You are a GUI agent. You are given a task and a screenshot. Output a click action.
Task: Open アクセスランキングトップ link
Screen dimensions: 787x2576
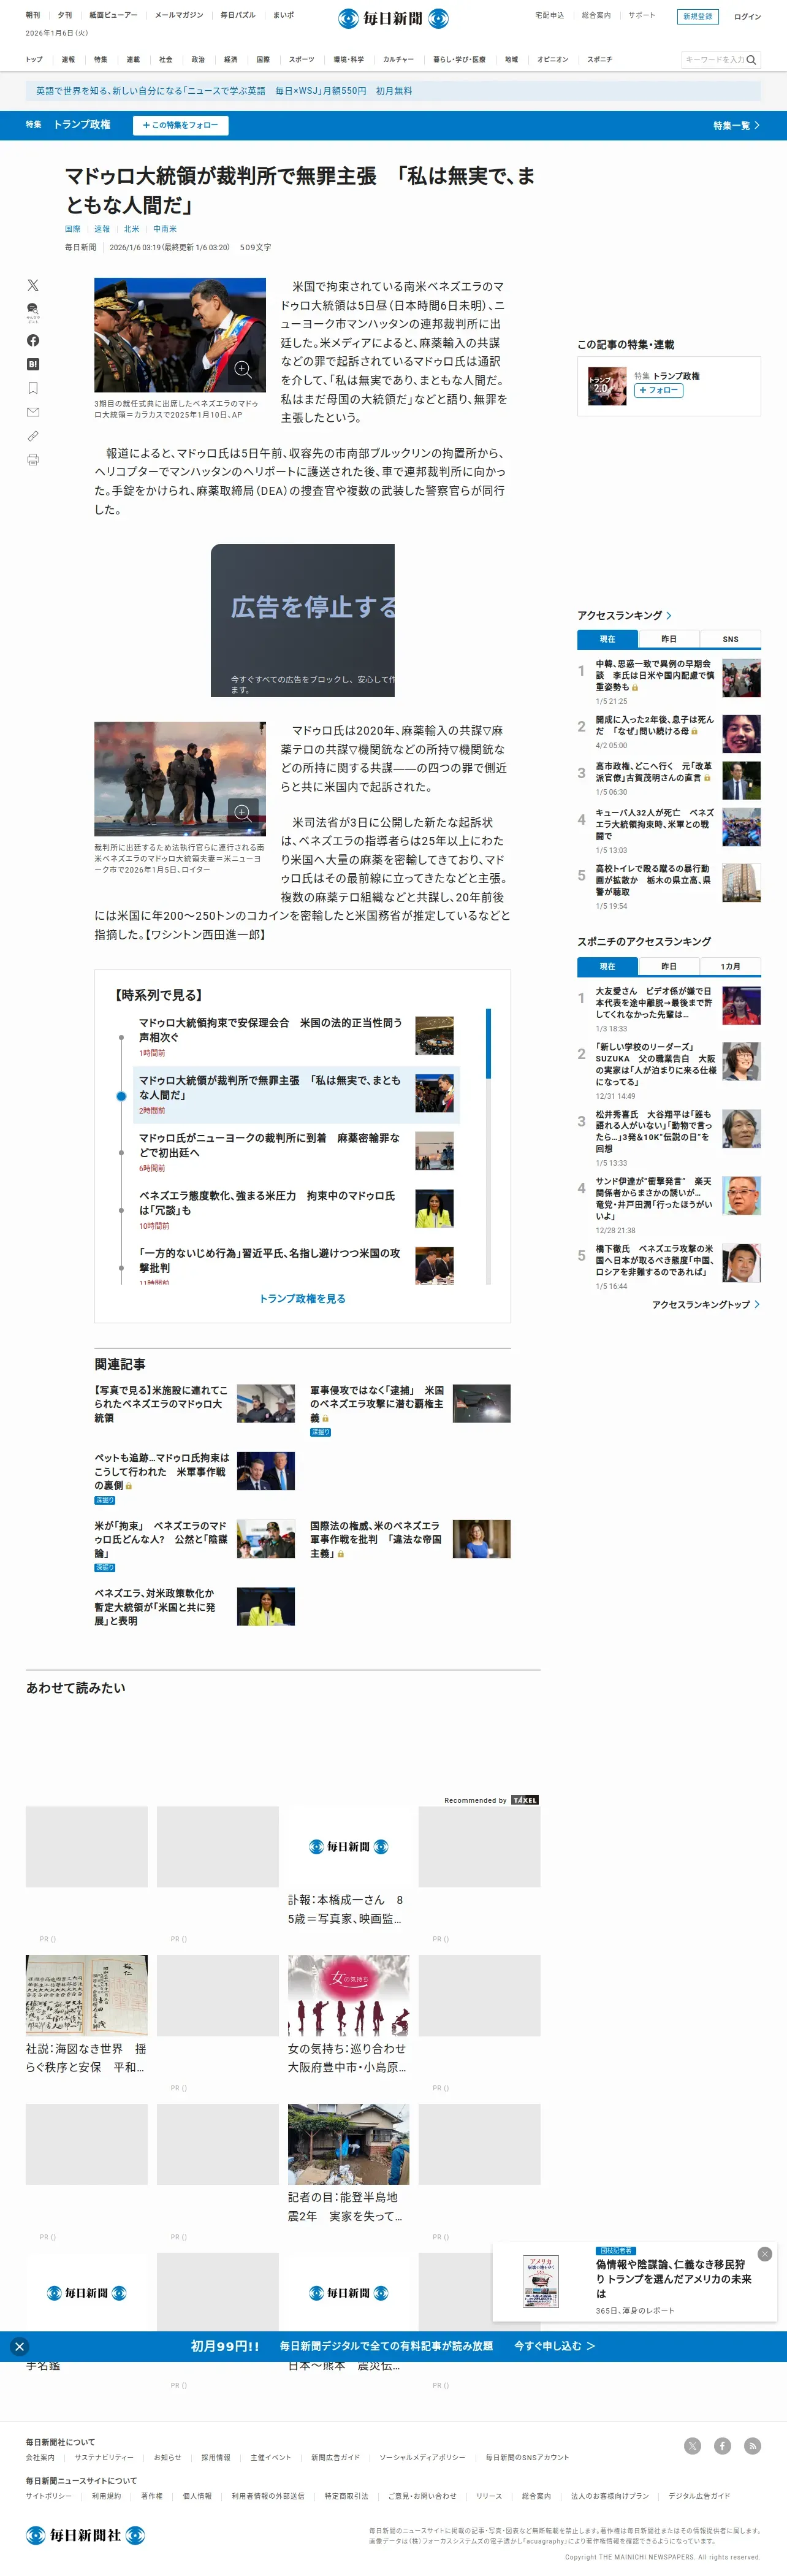click(x=706, y=1304)
